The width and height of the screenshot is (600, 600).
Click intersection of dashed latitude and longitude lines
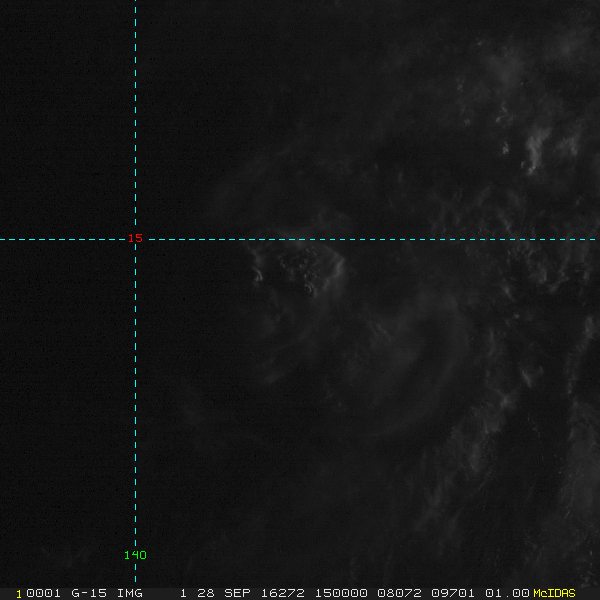coord(135,239)
